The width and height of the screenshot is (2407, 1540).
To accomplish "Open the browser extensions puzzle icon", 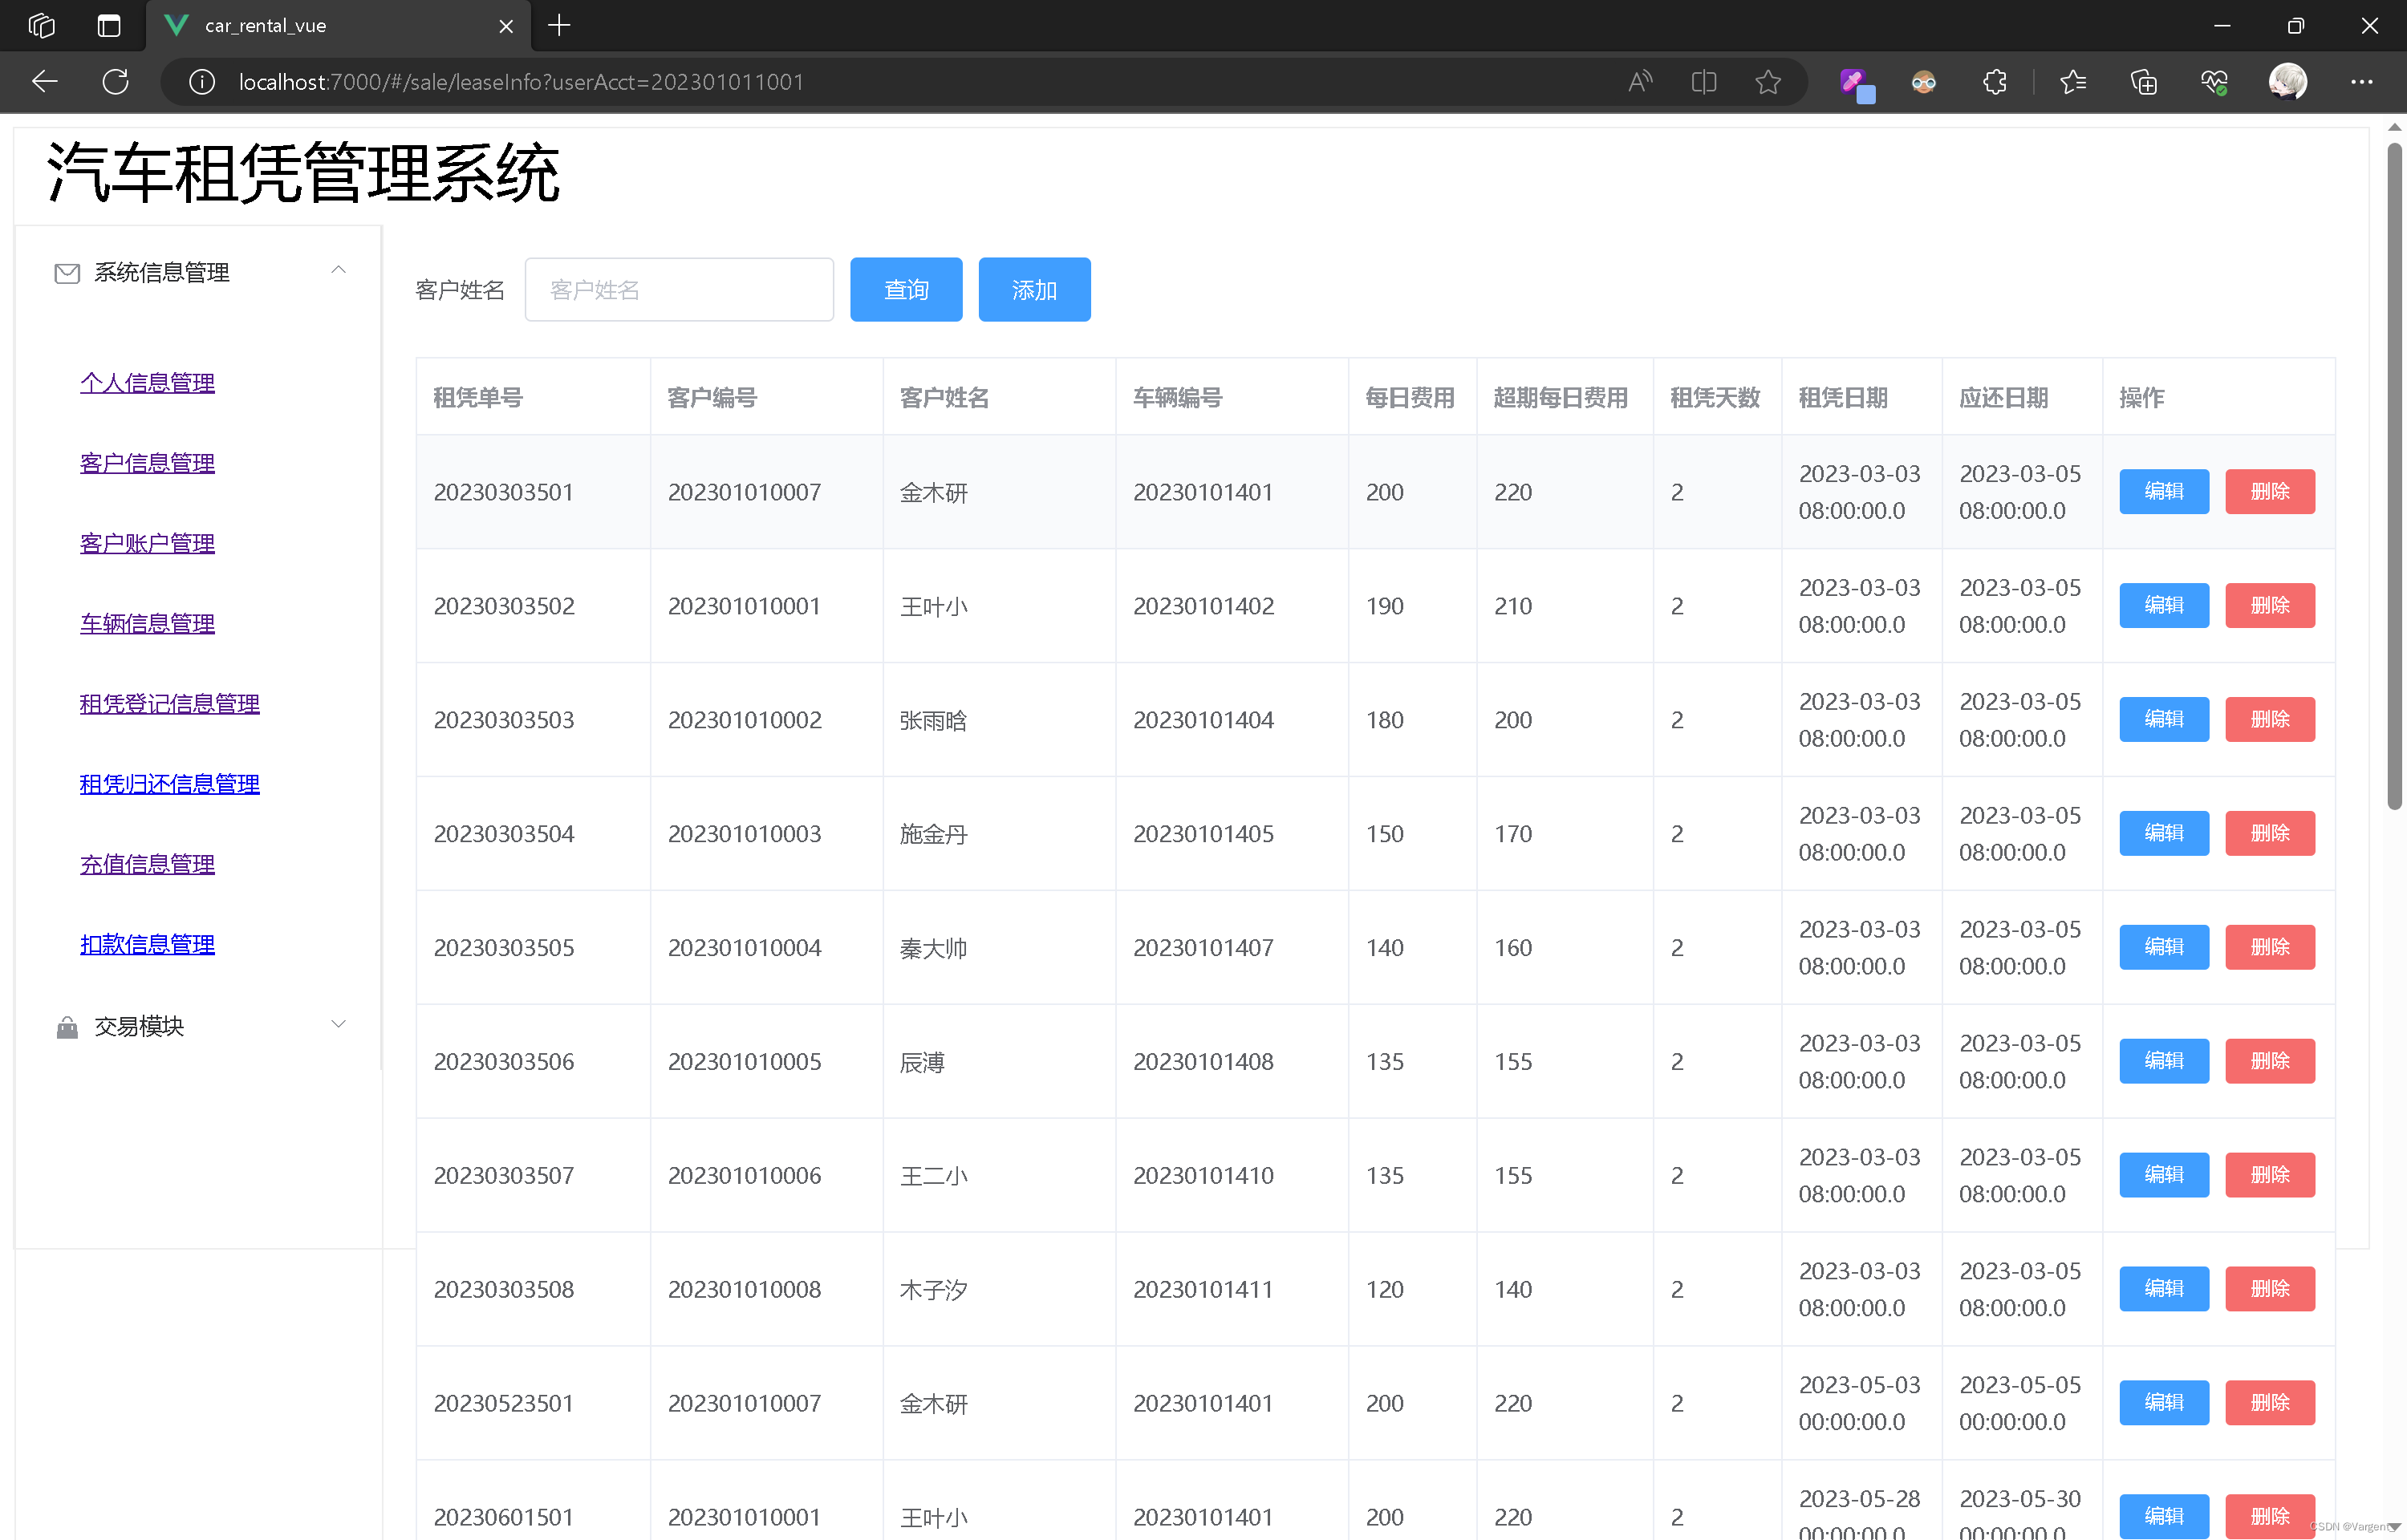I will click(x=1995, y=82).
